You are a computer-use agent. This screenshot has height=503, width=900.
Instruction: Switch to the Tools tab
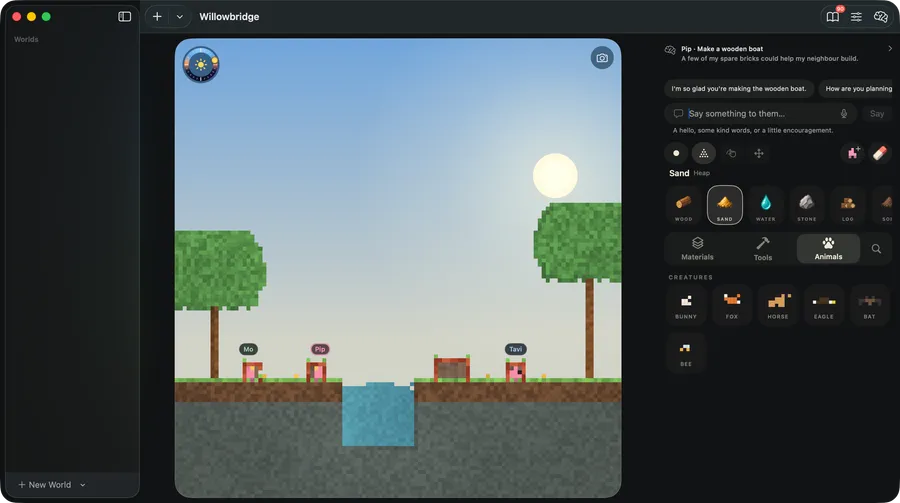click(x=763, y=249)
